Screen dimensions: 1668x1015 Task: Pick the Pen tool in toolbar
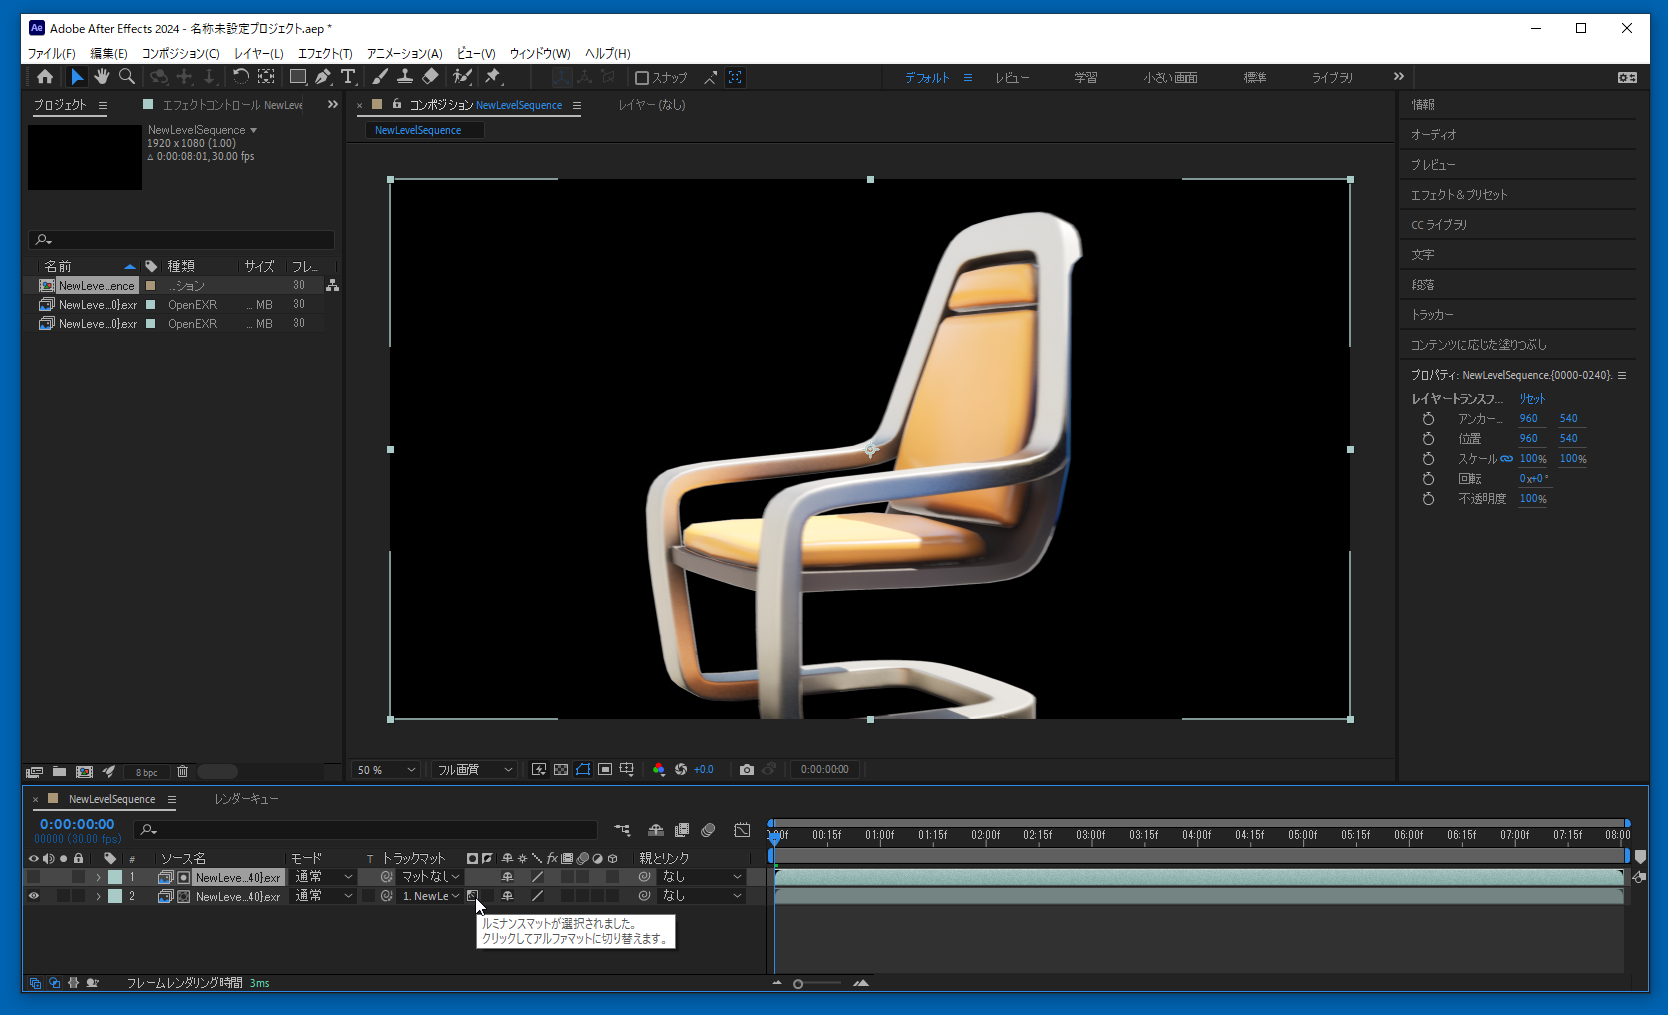click(323, 77)
